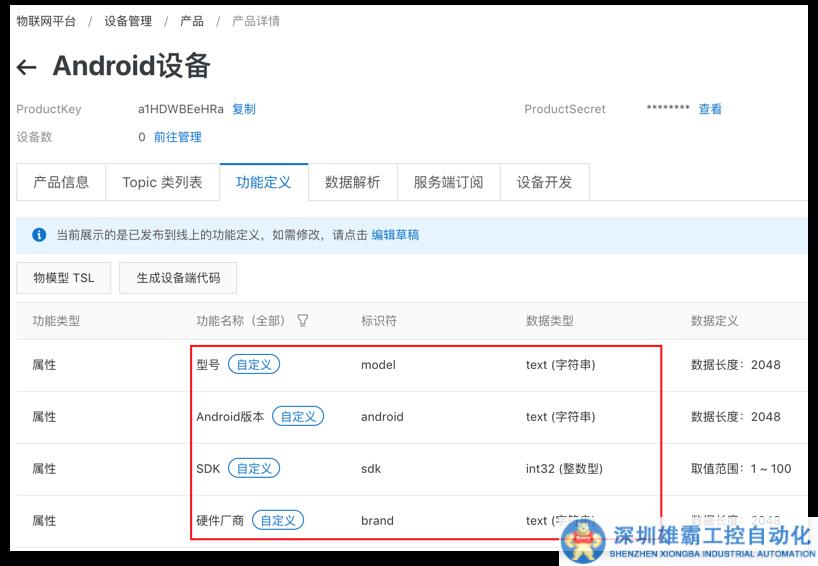Open the 编辑草稿 link

click(395, 235)
